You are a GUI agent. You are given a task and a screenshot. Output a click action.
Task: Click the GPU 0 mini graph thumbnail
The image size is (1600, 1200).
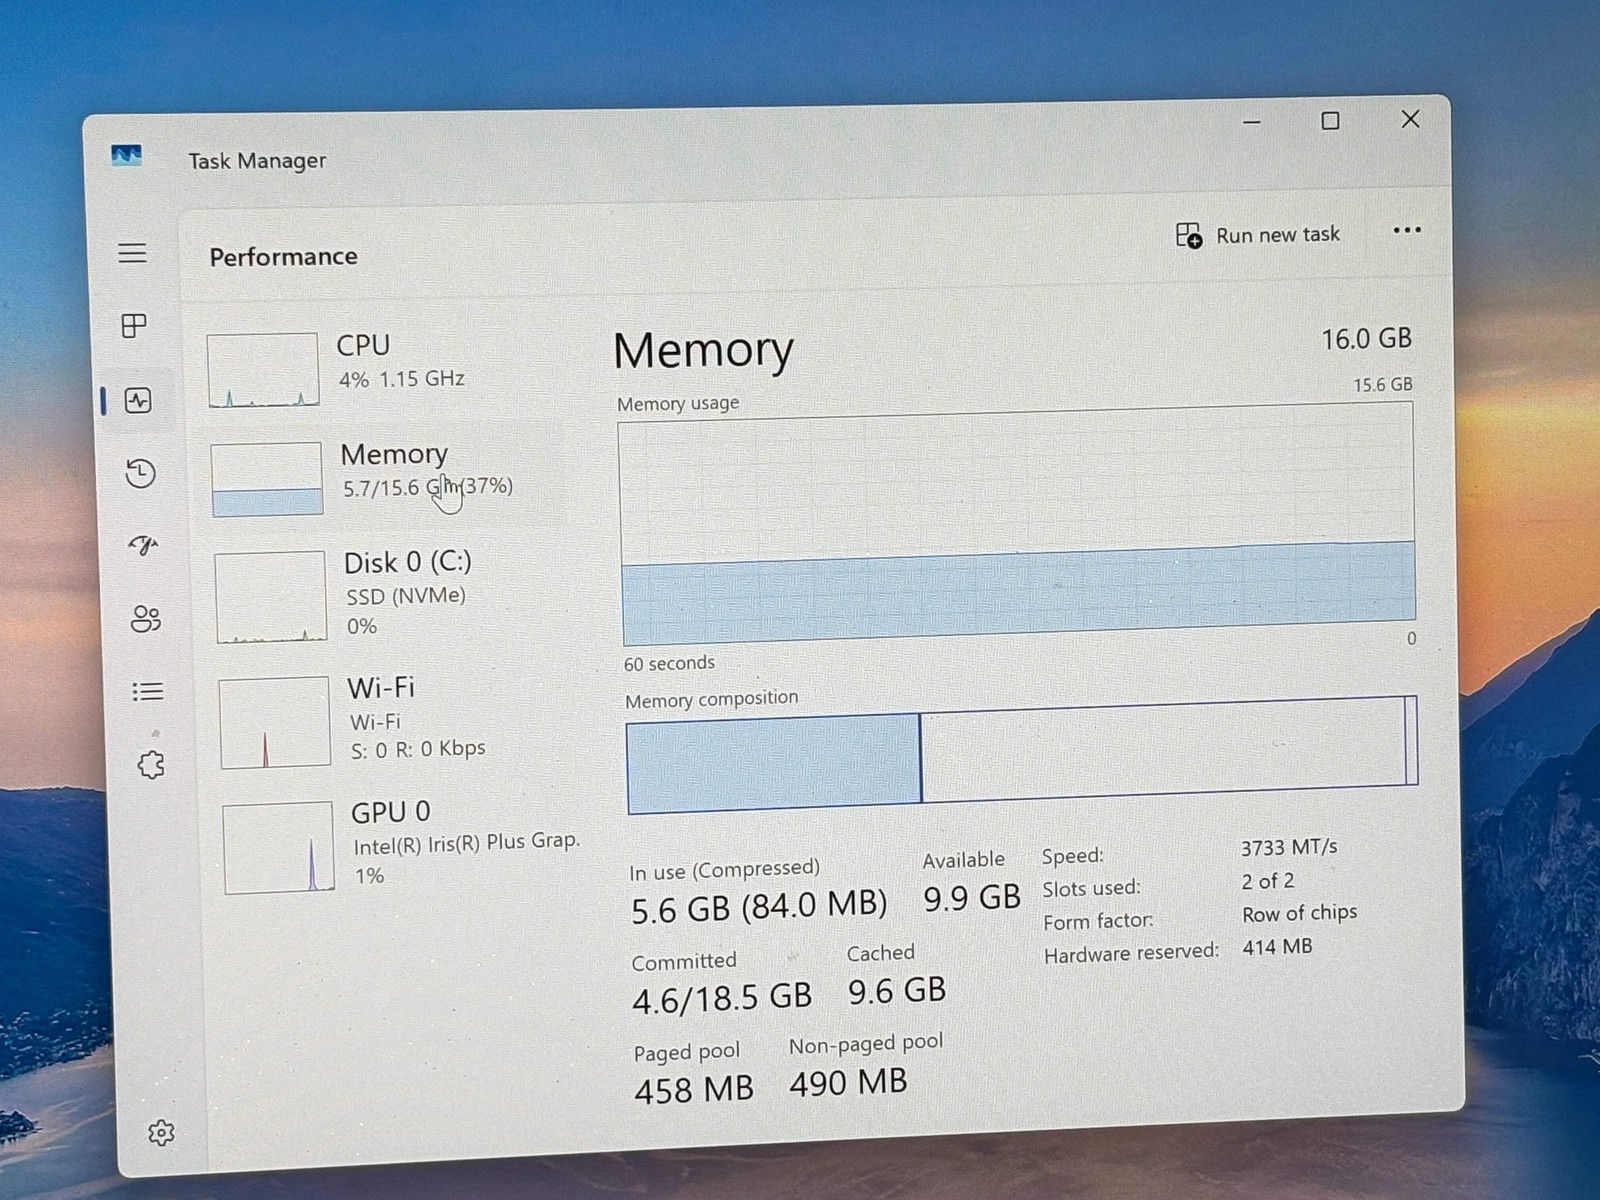click(279, 847)
